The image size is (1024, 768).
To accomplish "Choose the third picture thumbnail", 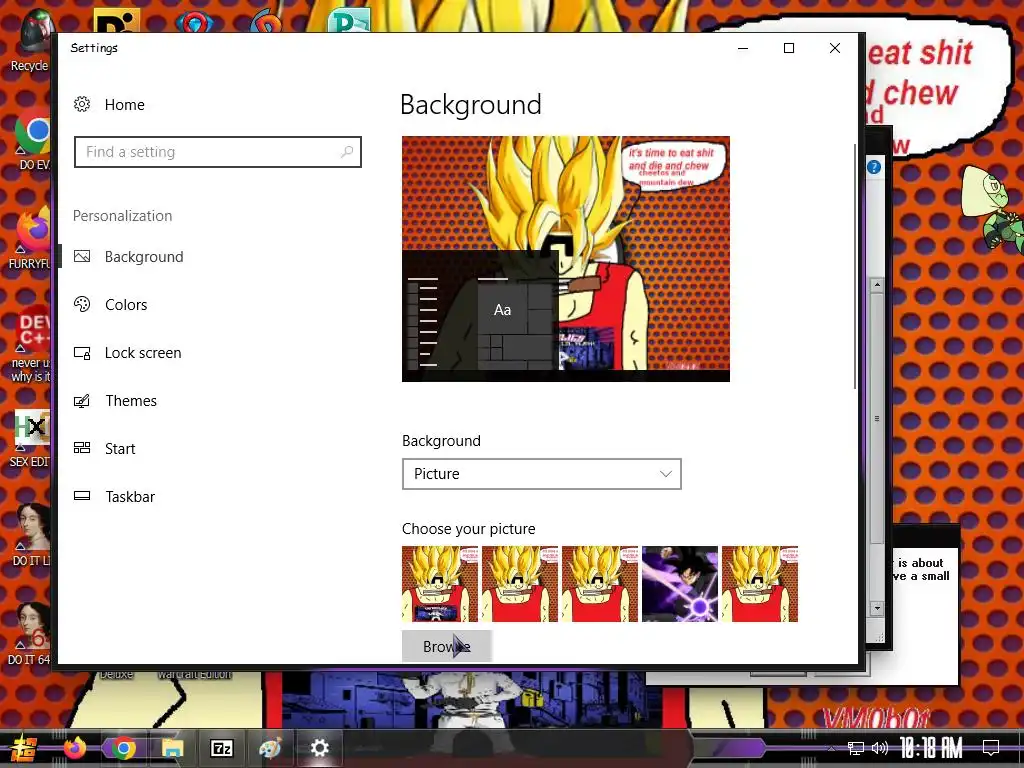I will [x=600, y=584].
